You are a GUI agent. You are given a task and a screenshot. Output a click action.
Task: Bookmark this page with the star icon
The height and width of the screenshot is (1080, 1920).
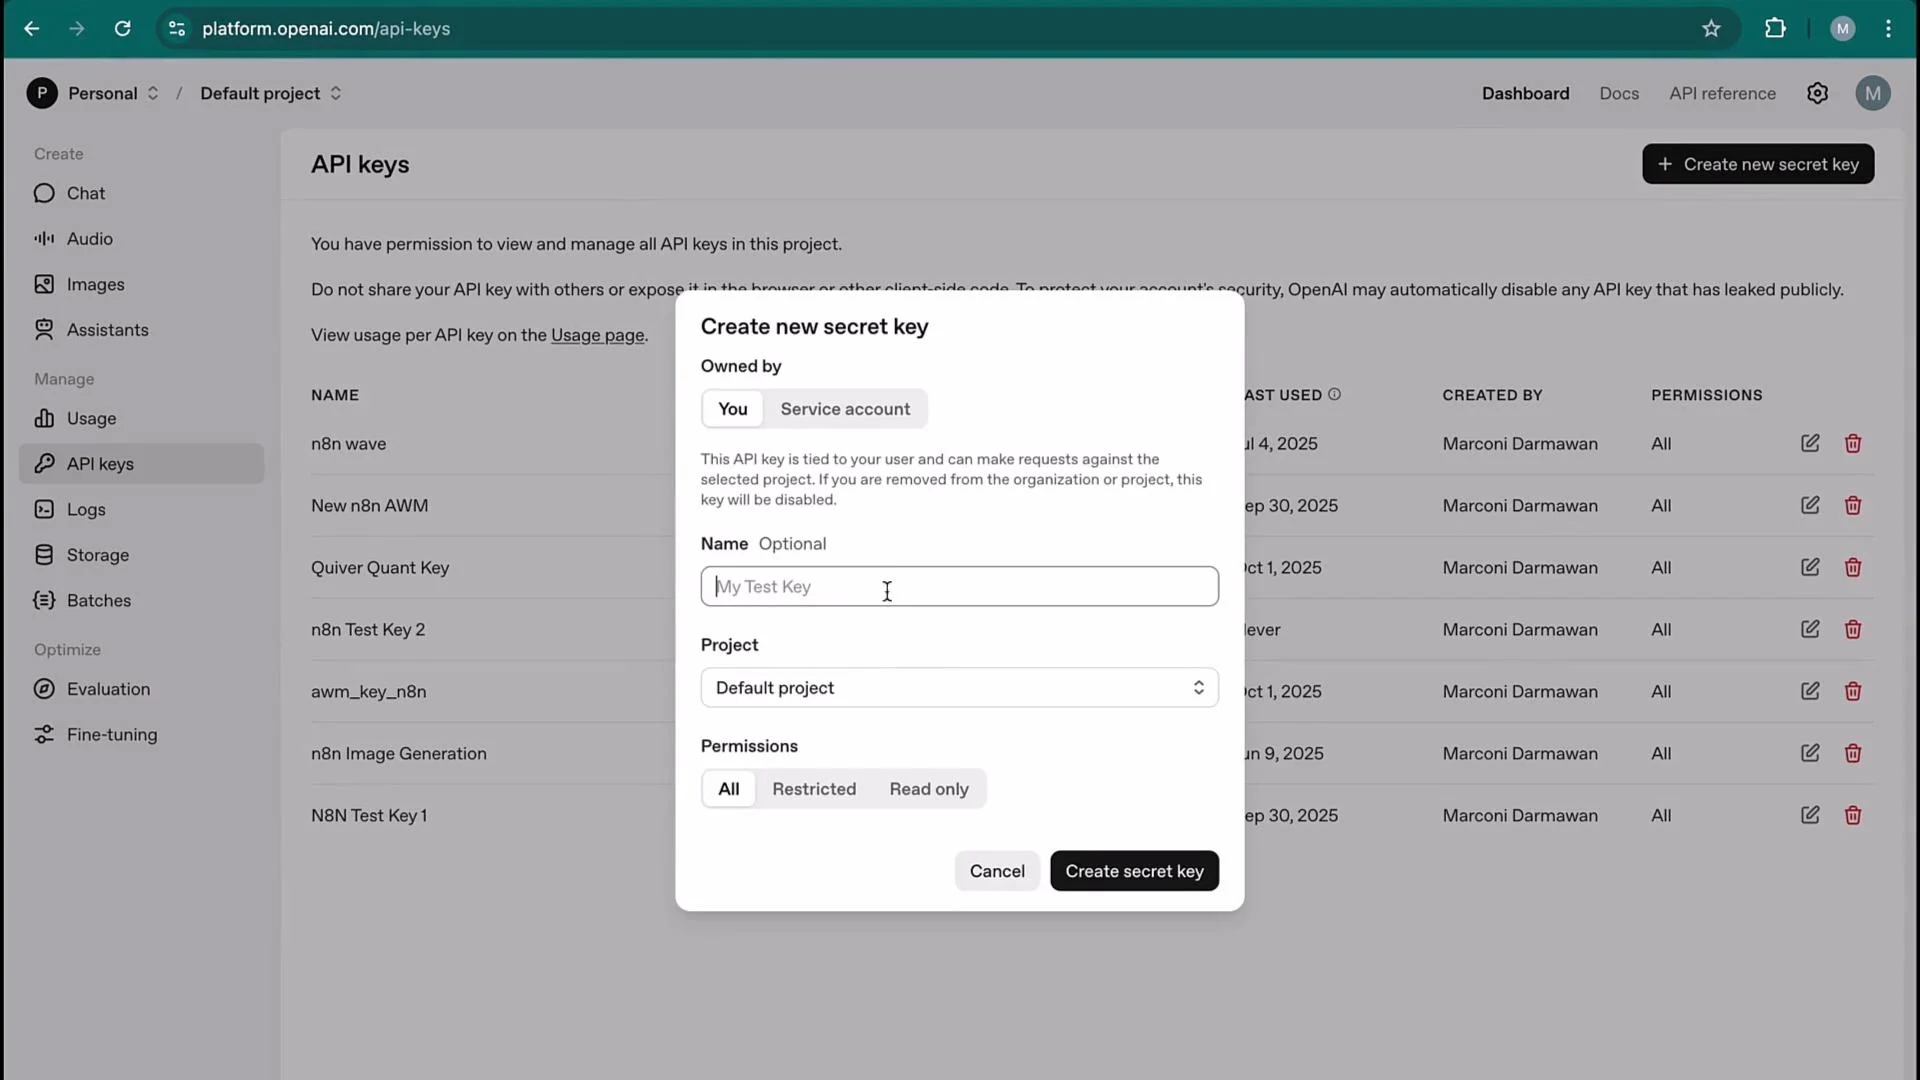(x=1711, y=29)
